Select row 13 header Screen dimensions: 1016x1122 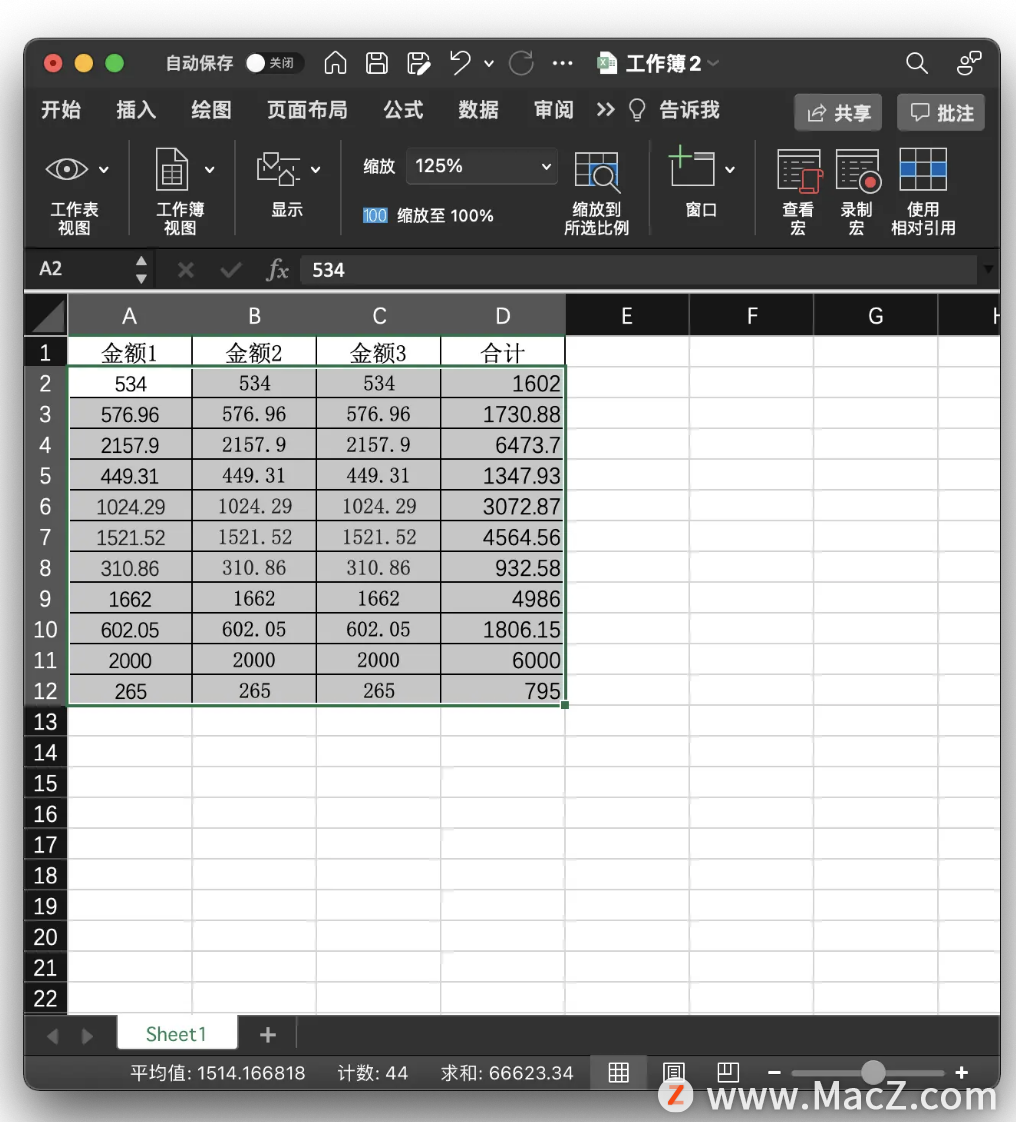click(x=45, y=721)
